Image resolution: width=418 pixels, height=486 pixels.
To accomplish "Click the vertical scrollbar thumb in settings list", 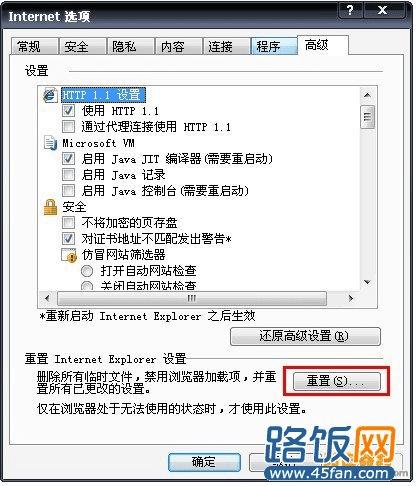I will click(x=367, y=117).
